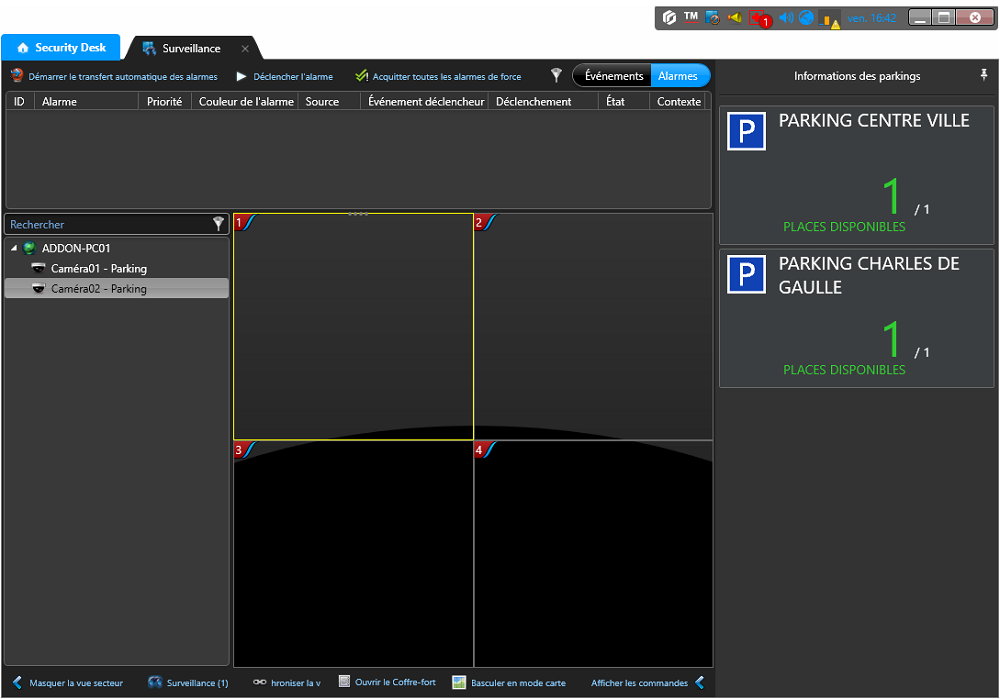This screenshot has width=1000, height=699.
Task: Switch to the Security Desk tab
Action: point(61,48)
